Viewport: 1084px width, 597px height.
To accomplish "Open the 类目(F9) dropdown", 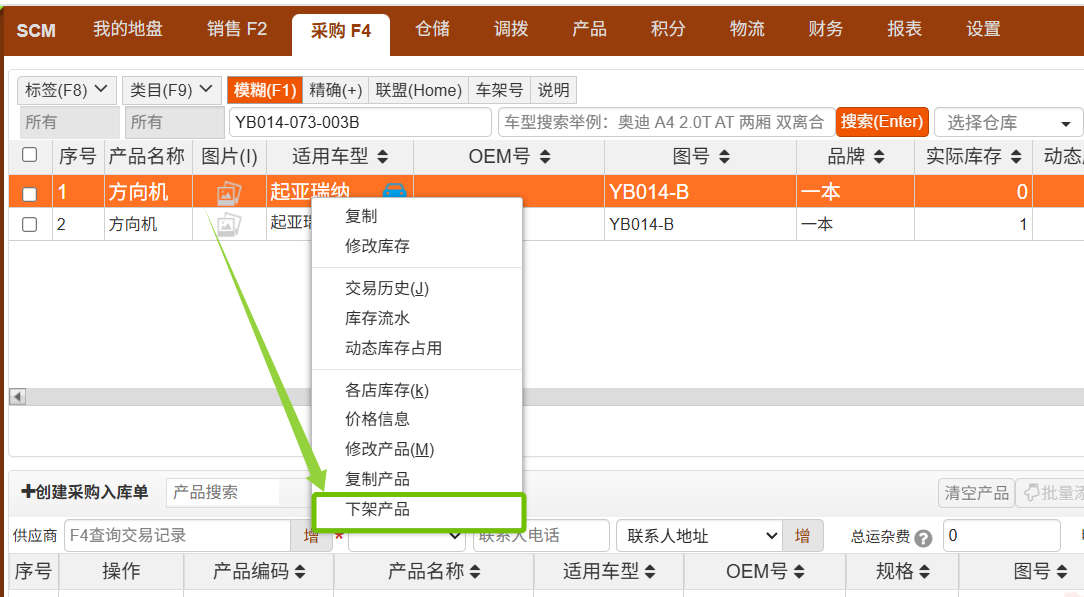I will coord(171,90).
